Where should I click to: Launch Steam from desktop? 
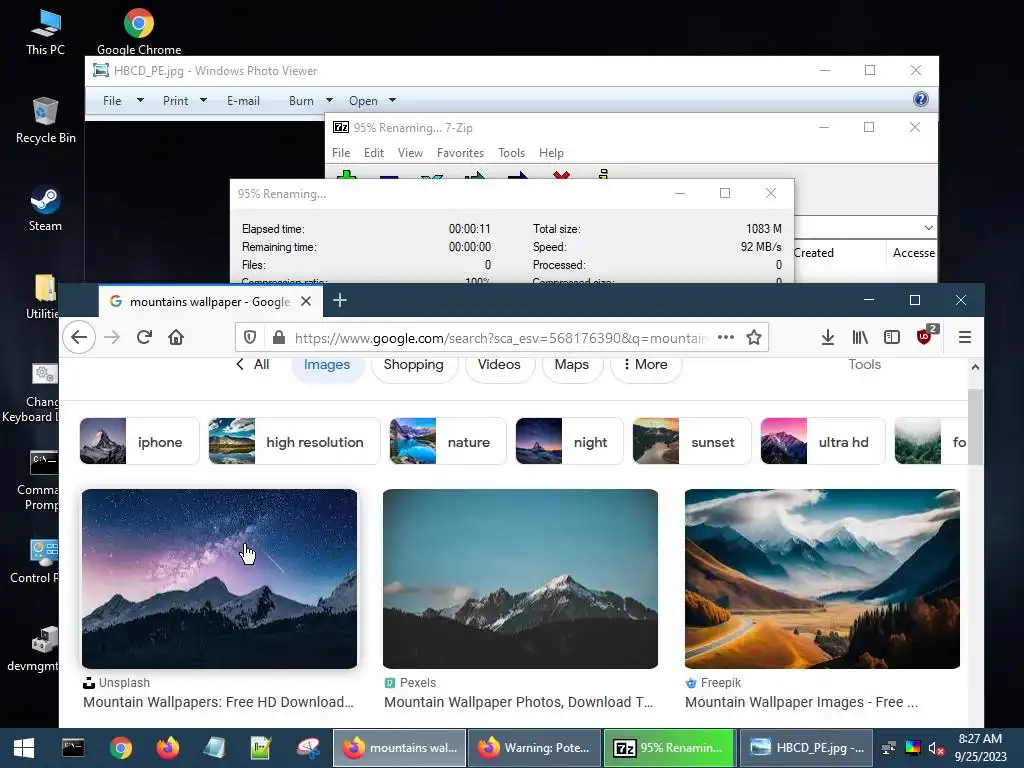point(45,209)
